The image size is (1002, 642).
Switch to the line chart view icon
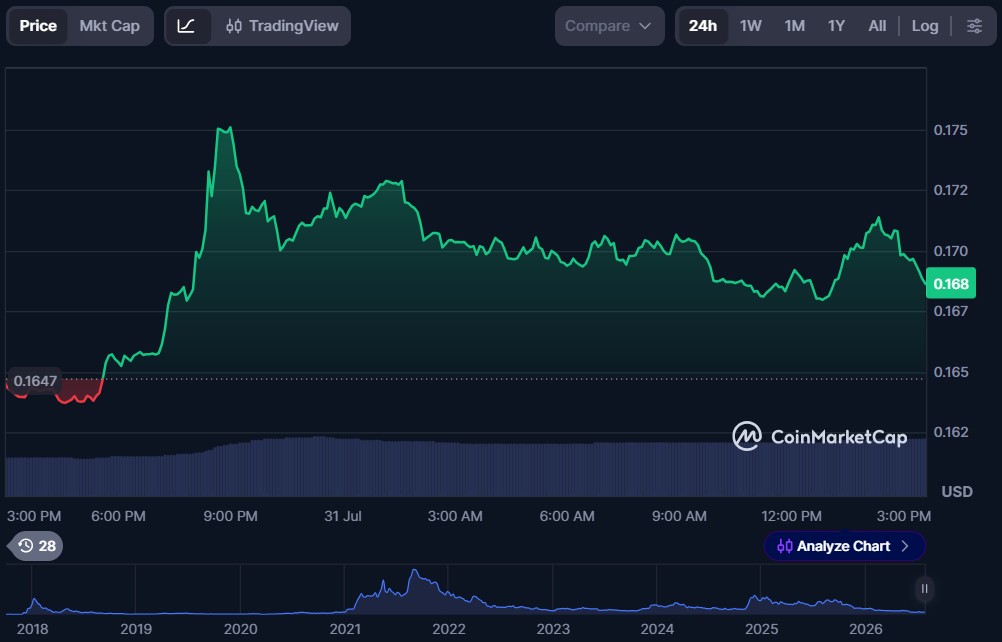[187, 26]
